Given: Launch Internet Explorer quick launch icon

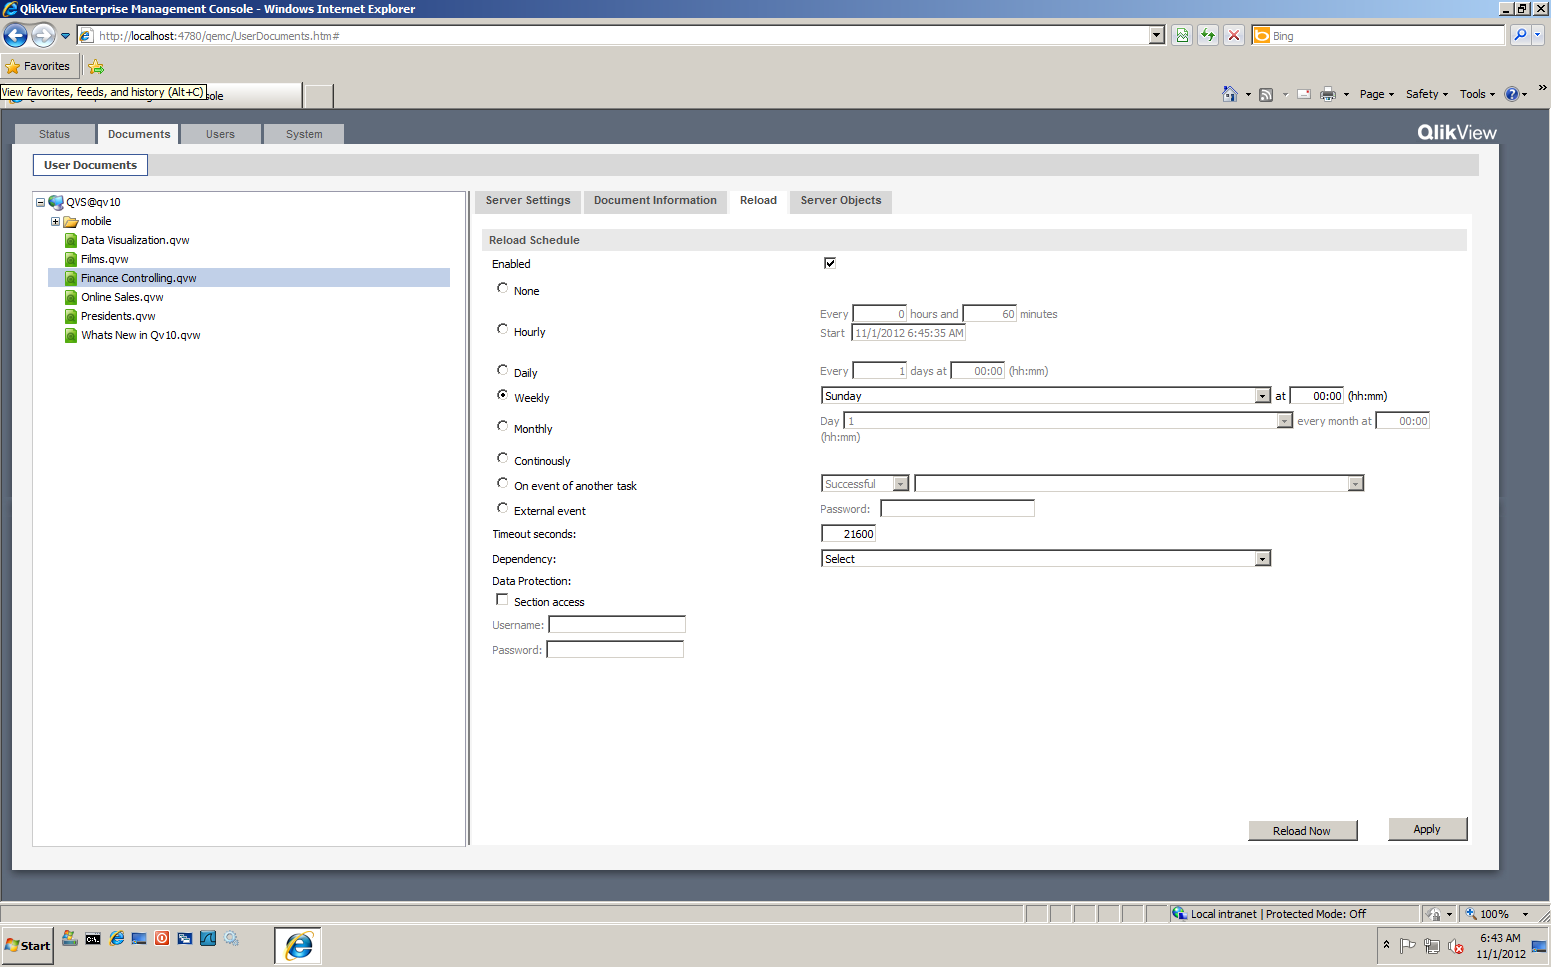Looking at the screenshot, I should [x=117, y=938].
